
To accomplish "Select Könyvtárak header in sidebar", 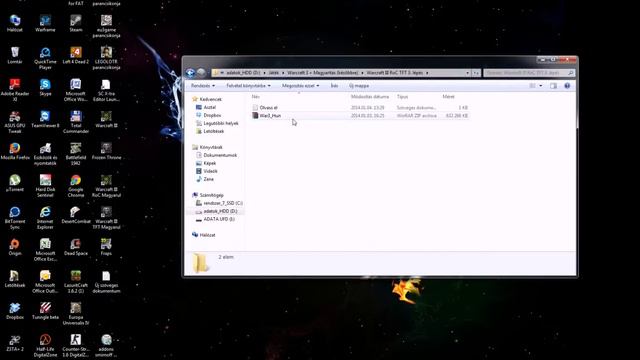I will (211, 147).
